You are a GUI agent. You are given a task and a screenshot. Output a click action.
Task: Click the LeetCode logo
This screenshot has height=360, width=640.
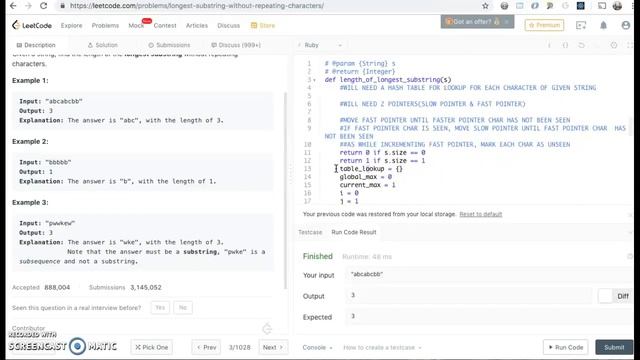click(x=32, y=25)
